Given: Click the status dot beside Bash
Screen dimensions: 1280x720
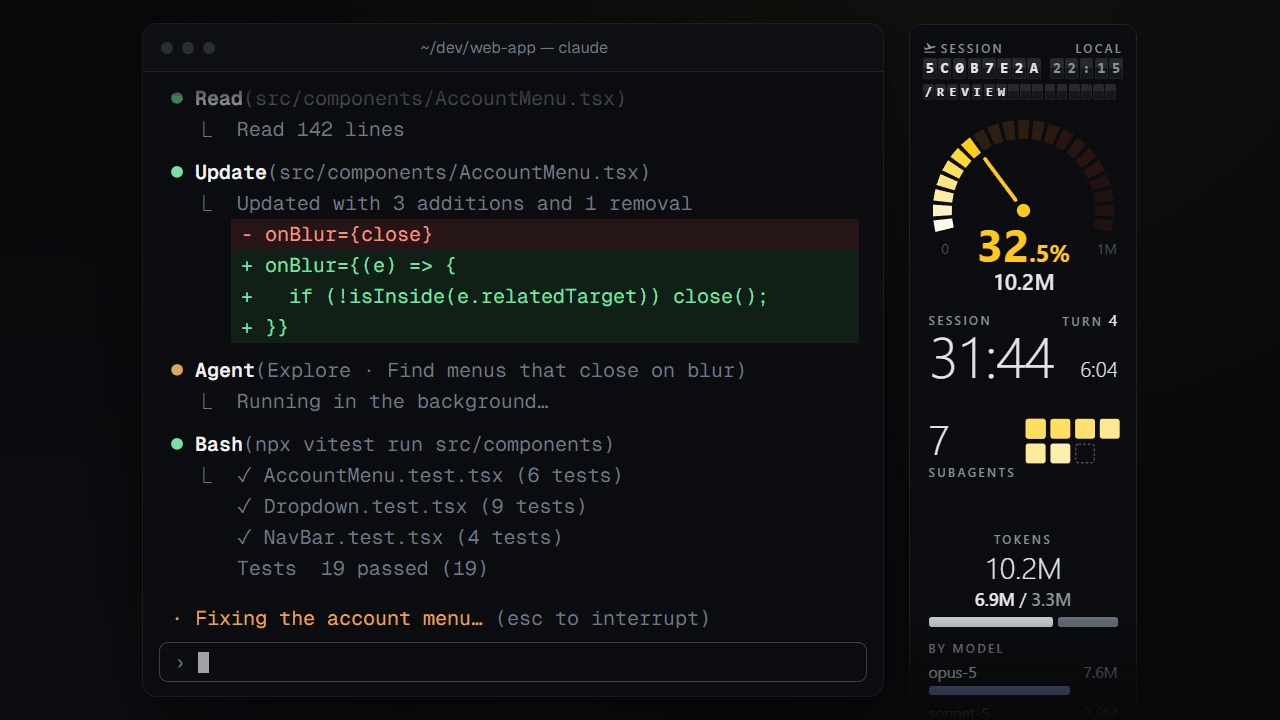Looking at the screenshot, I should pos(177,444).
